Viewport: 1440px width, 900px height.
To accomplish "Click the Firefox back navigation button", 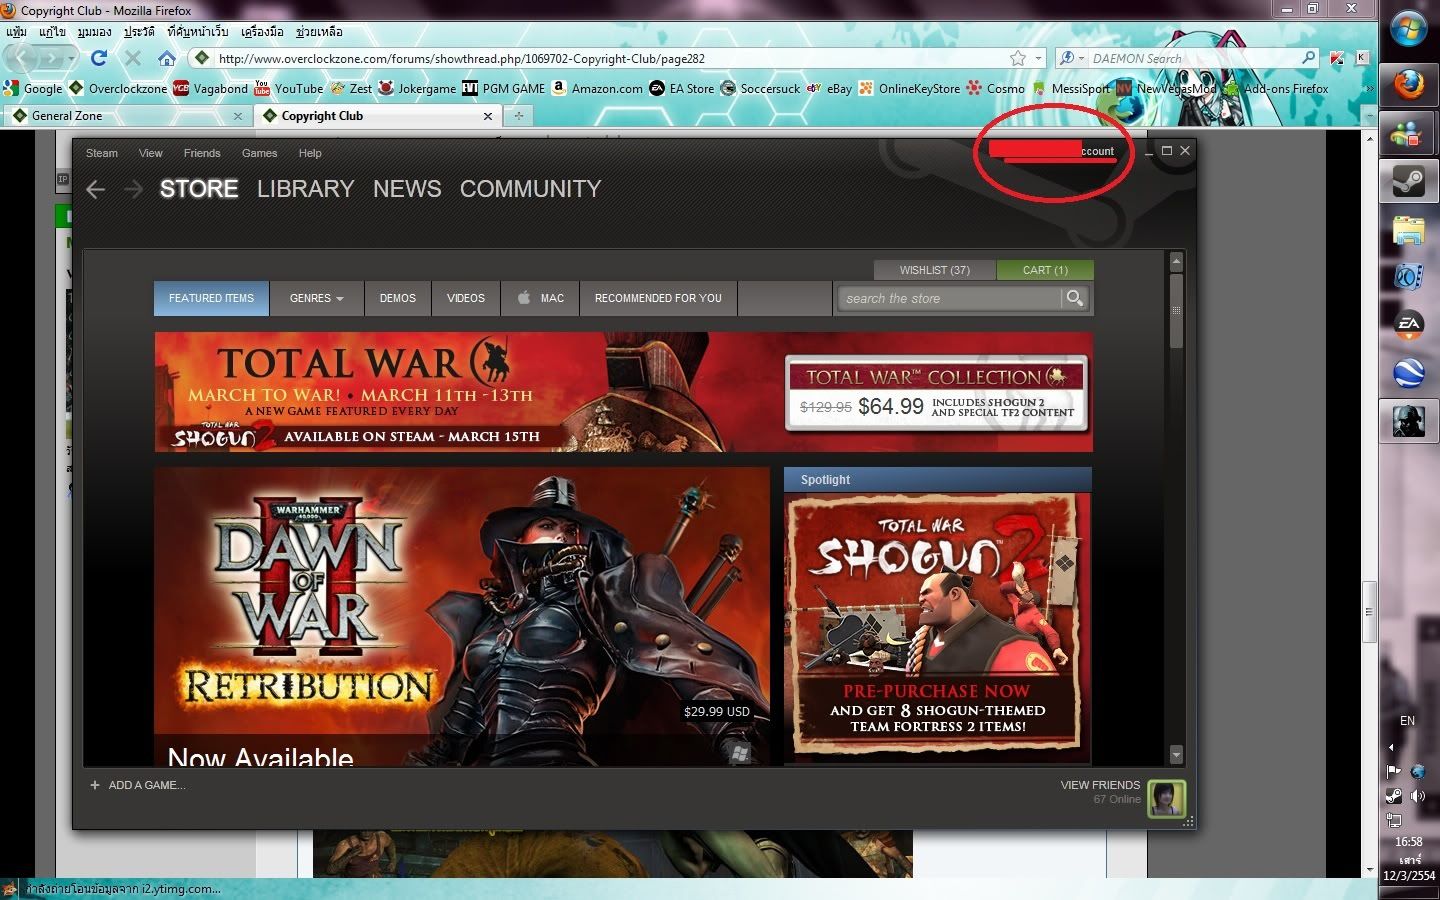I will coord(25,58).
